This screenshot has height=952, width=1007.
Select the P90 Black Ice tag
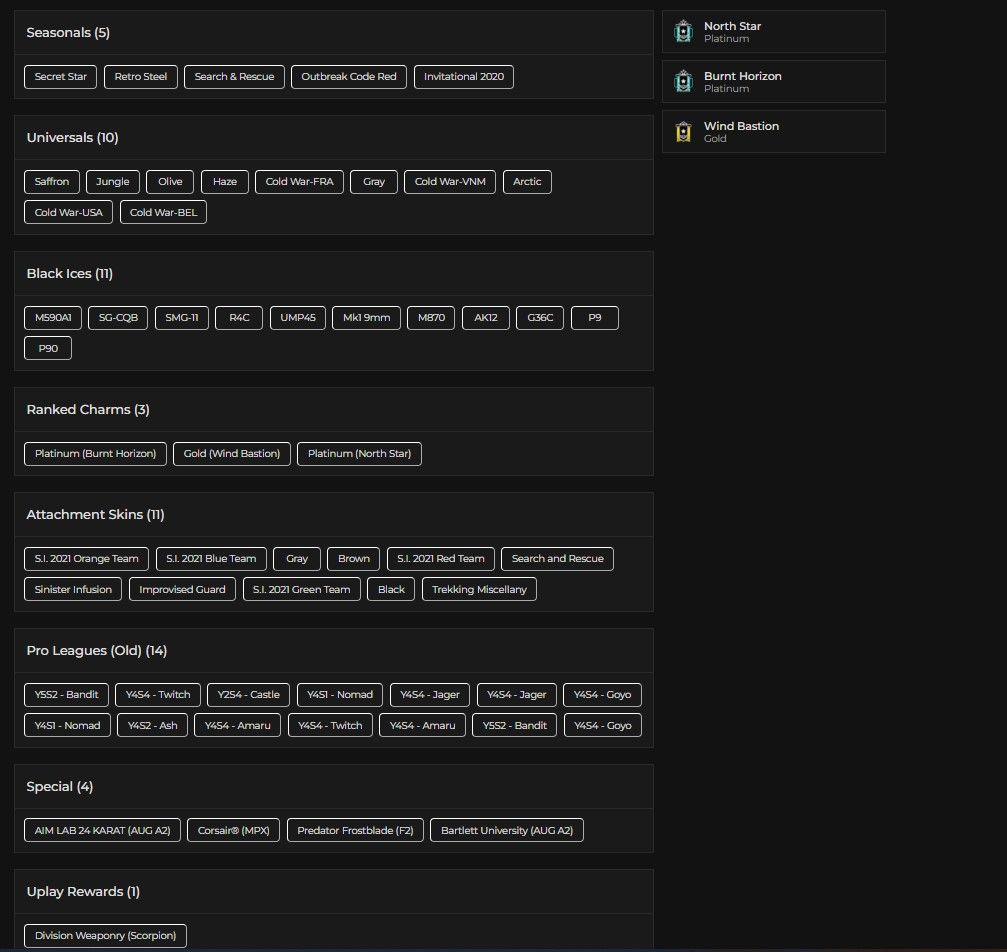pos(48,349)
